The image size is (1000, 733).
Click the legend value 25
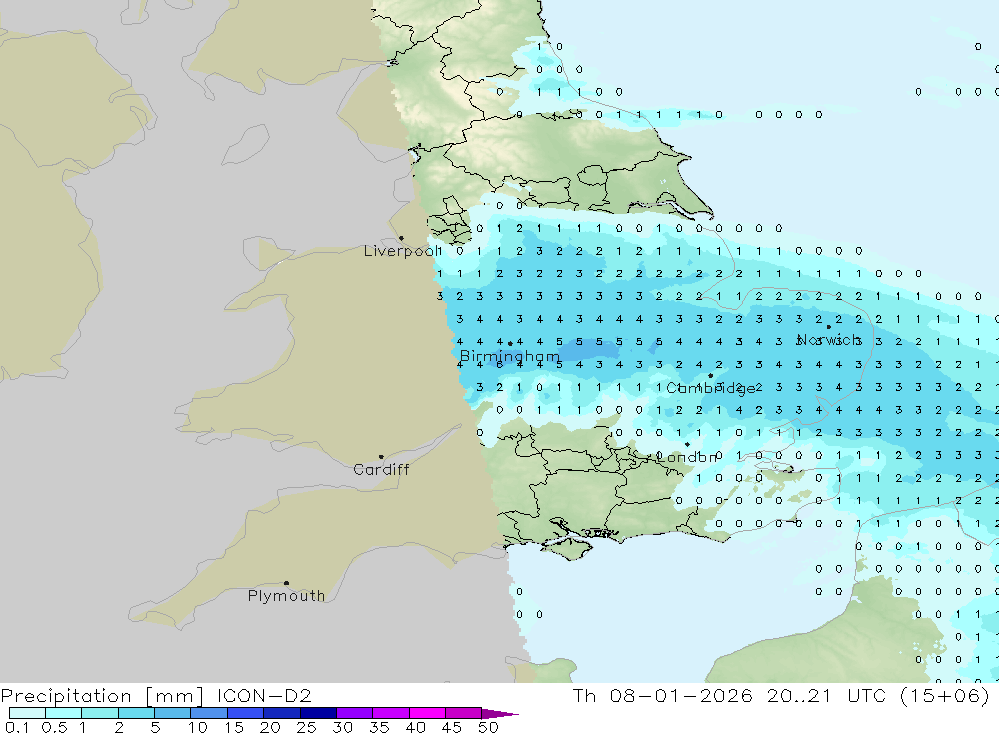coord(306,727)
